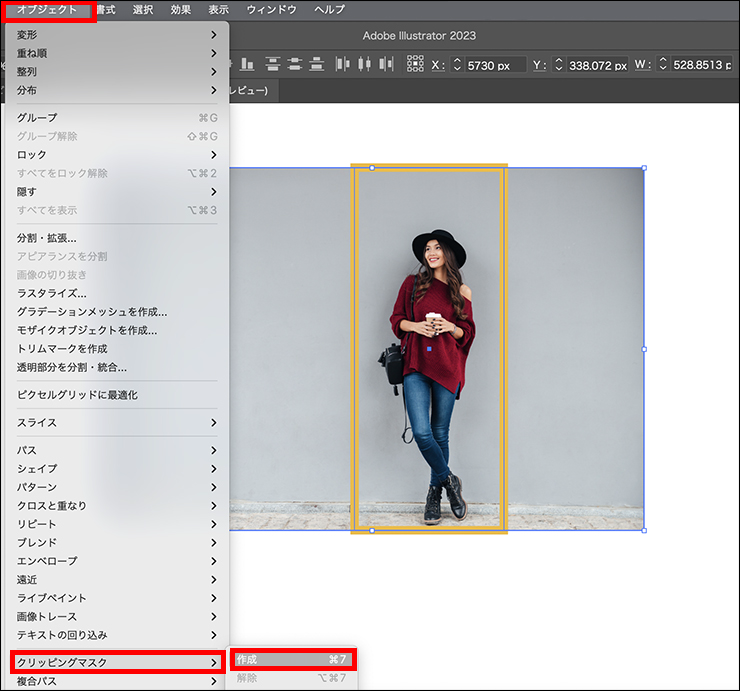Expand the 変形 submenu

click(x=117, y=35)
